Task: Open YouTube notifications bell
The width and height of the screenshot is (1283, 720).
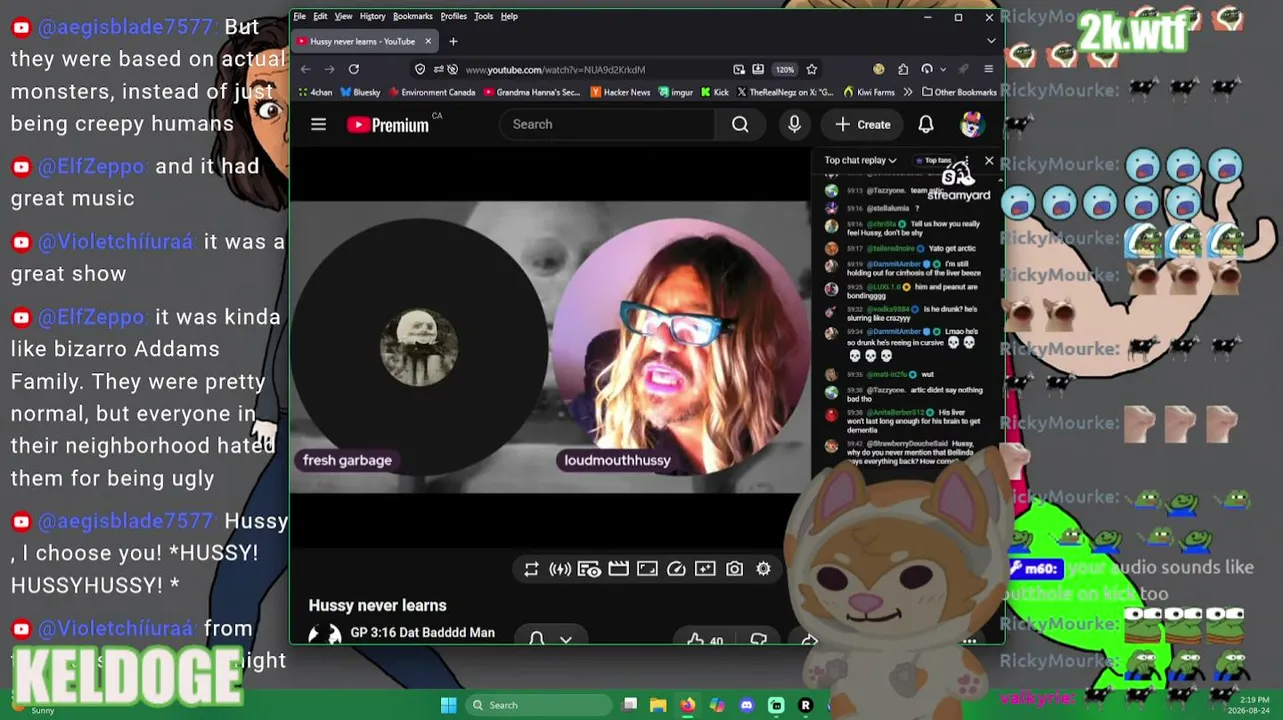Action: pyautogui.click(x=926, y=124)
